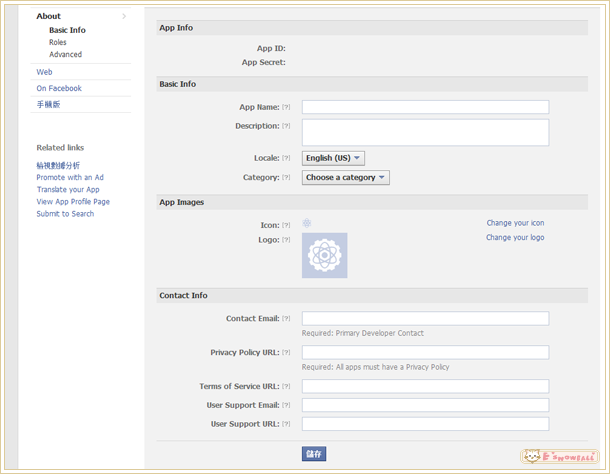Viewport: 610px width, 474px height.
Task: Click the Promote with an Ad link
Action: pos(70,177)
